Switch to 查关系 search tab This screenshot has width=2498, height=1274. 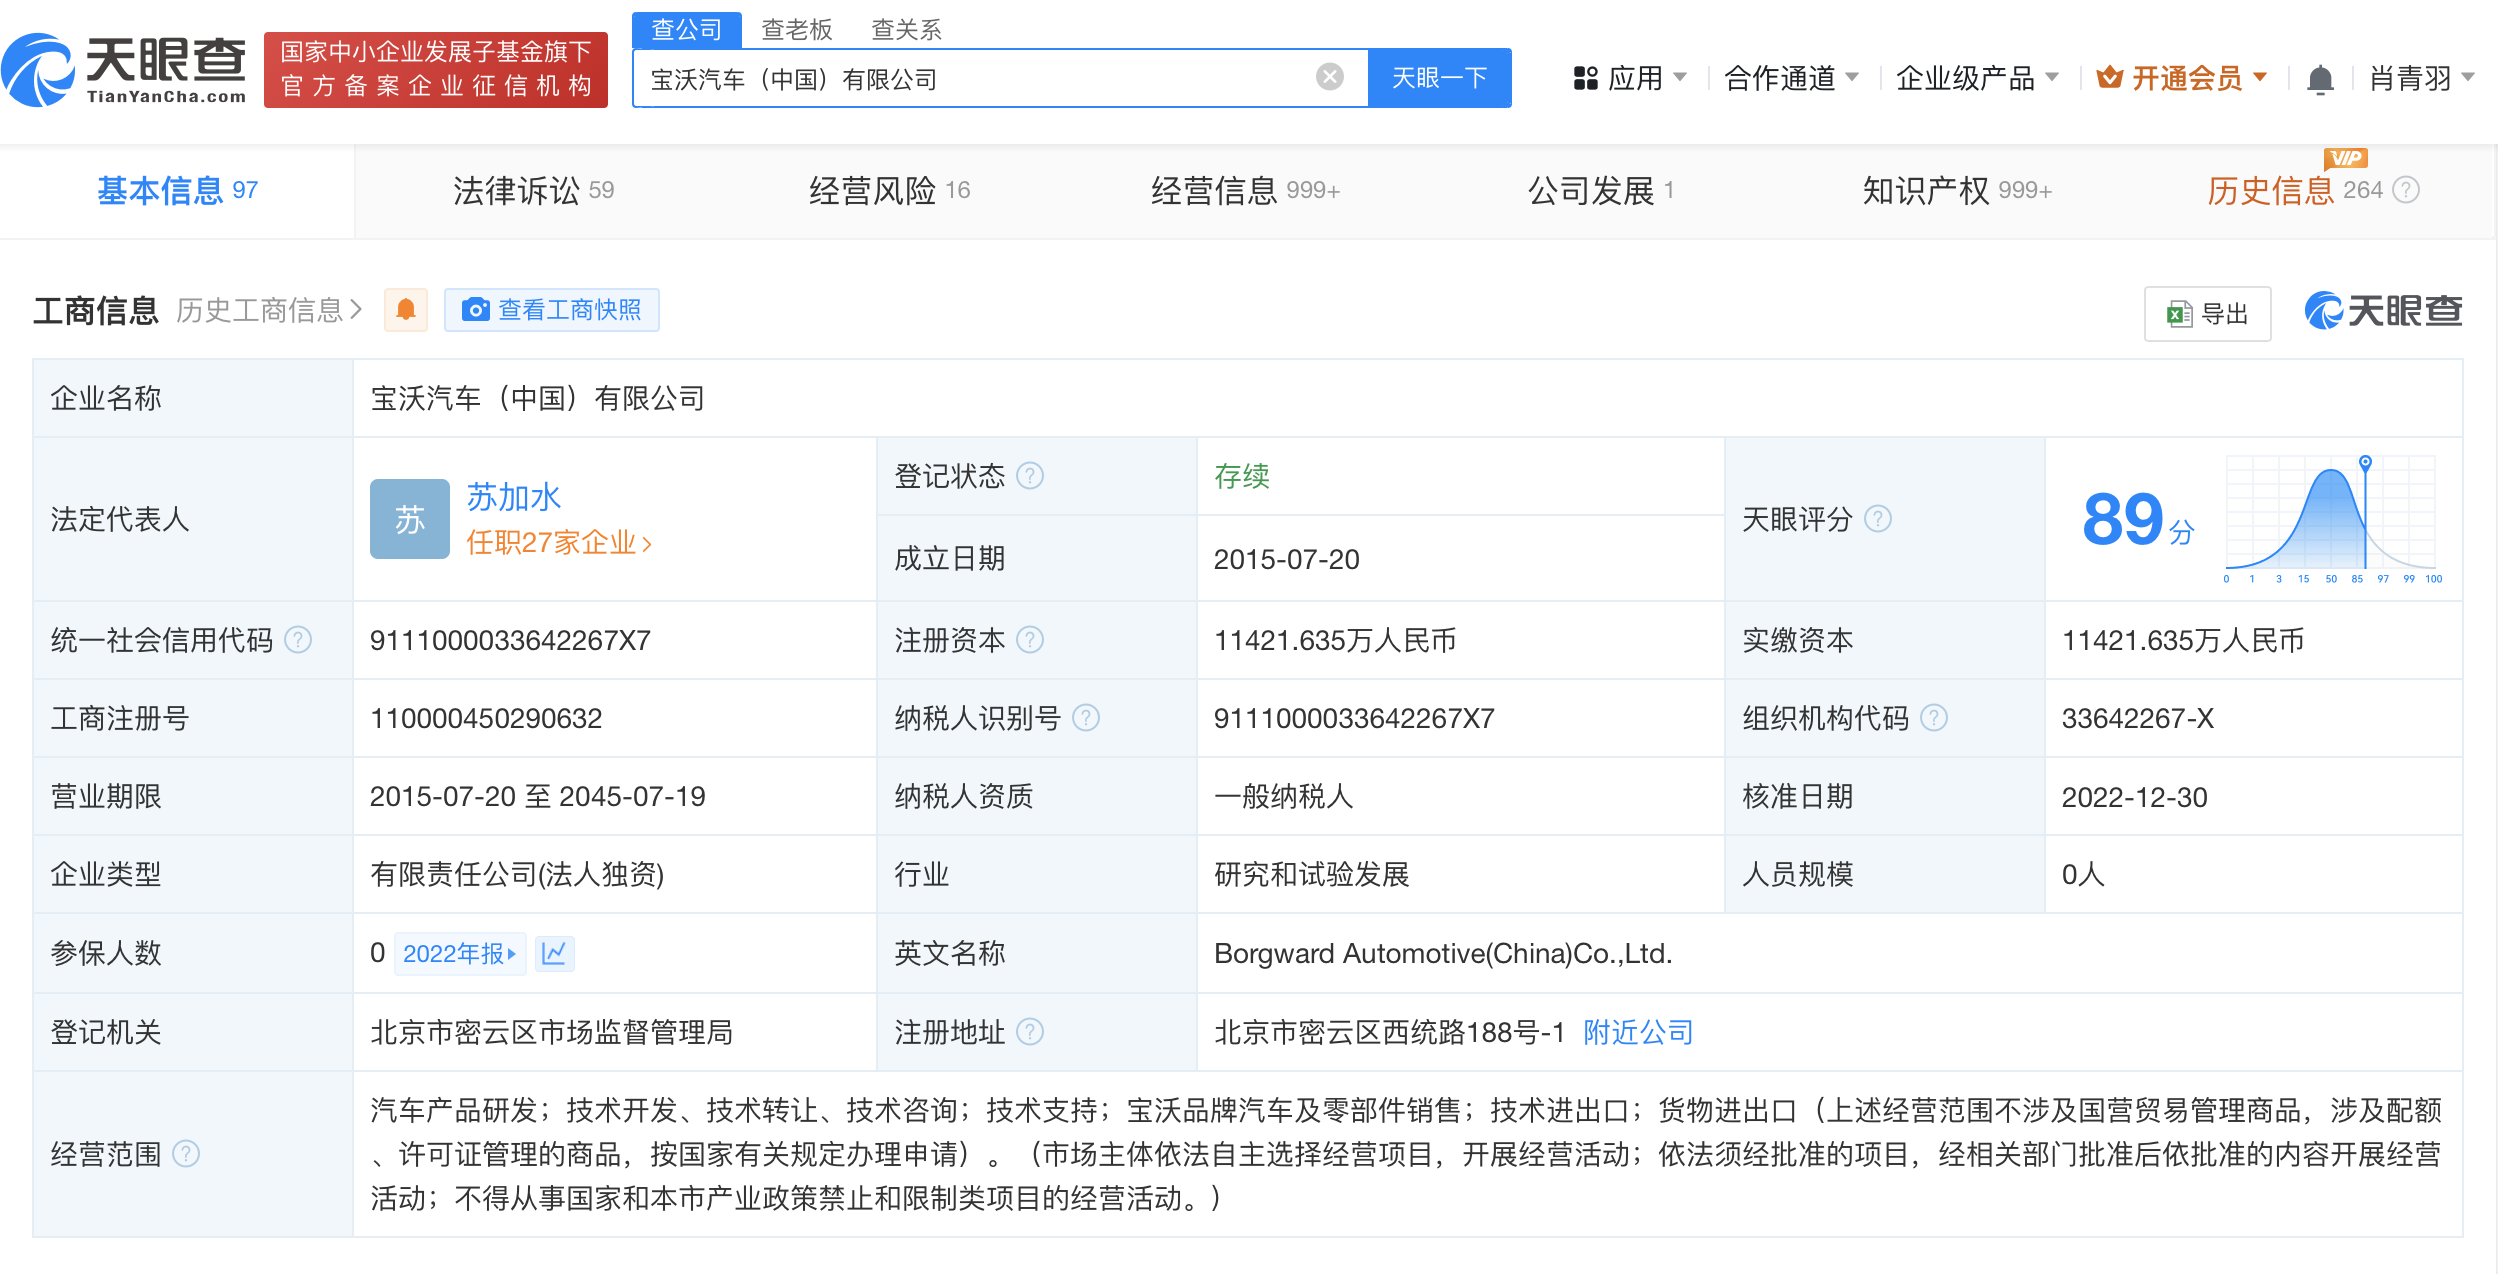click(907, 30)
